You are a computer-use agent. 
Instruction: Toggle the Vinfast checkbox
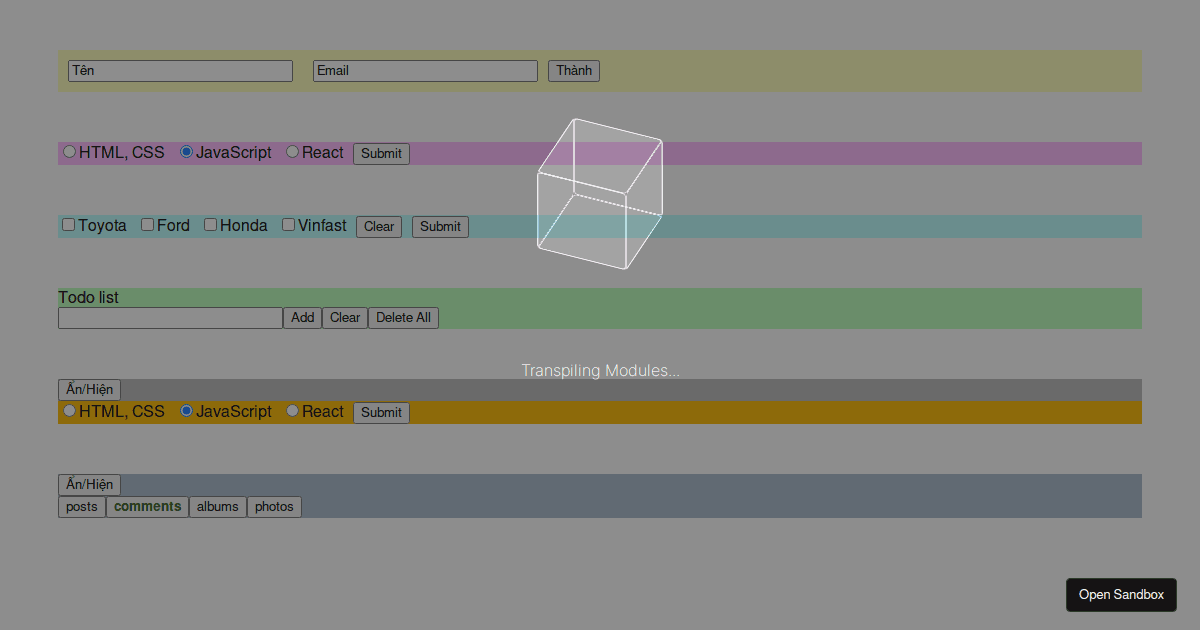289,225
